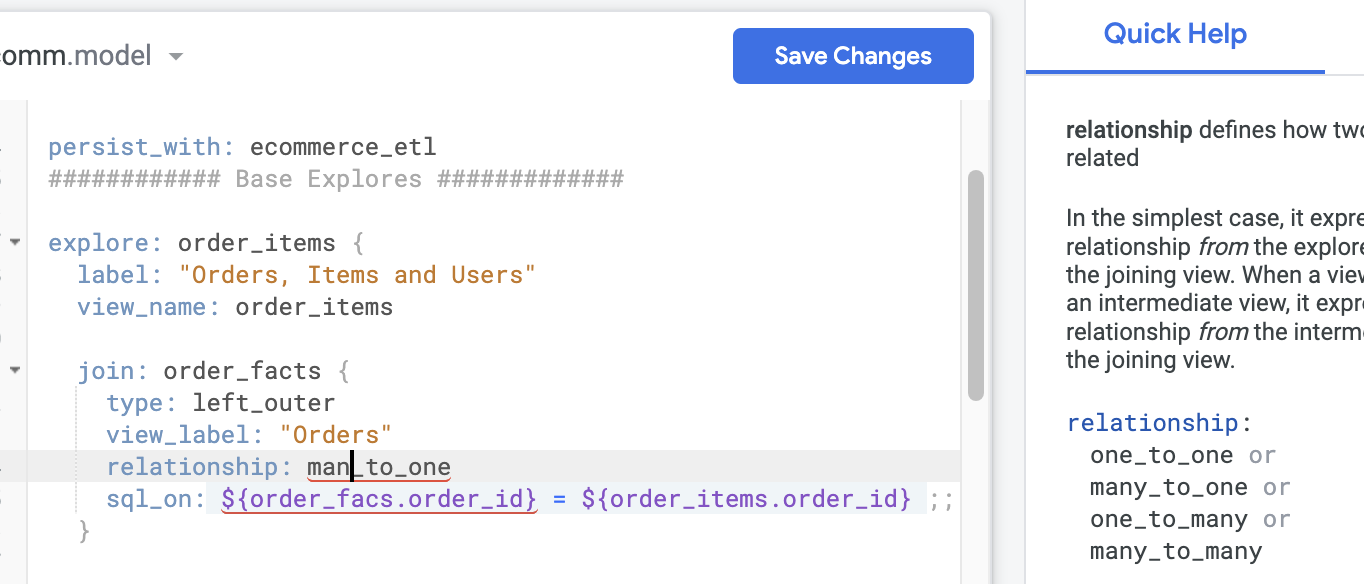Click many_to_one in the Quick Help panel
The image size is (1364, 584).
pyautogui.click(x=1168, y=487)
